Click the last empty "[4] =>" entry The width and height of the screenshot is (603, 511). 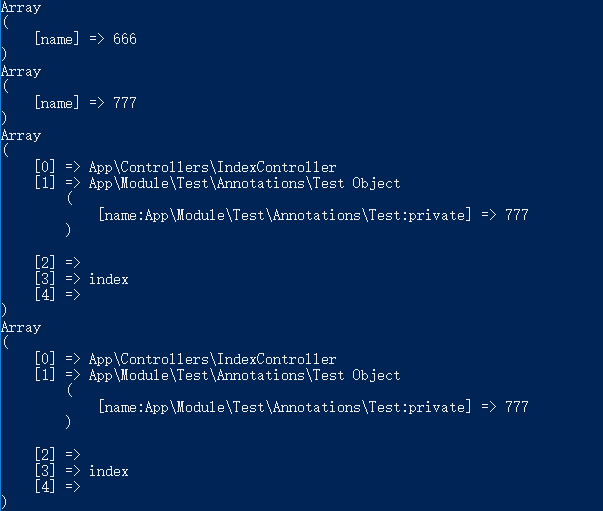coord(57,487)
